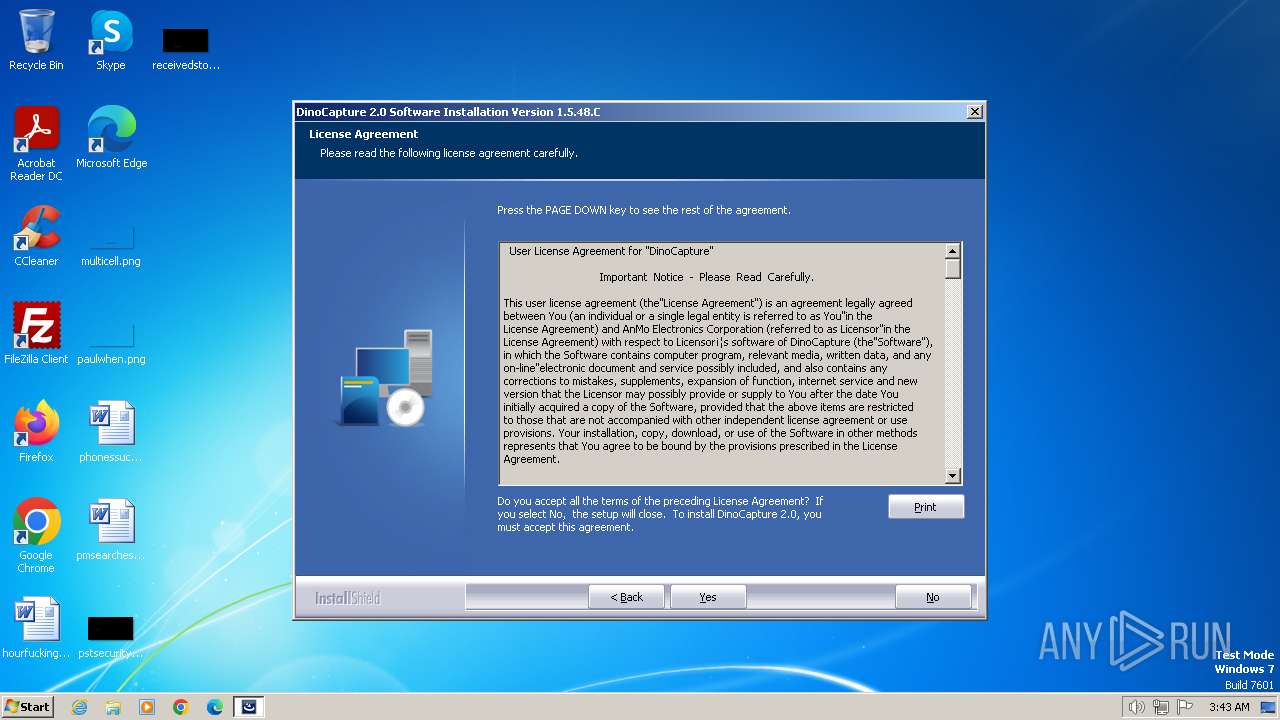Click the license scrollbar down arrow
Viewport: 1280px width, 720px height.
point(953,477)
